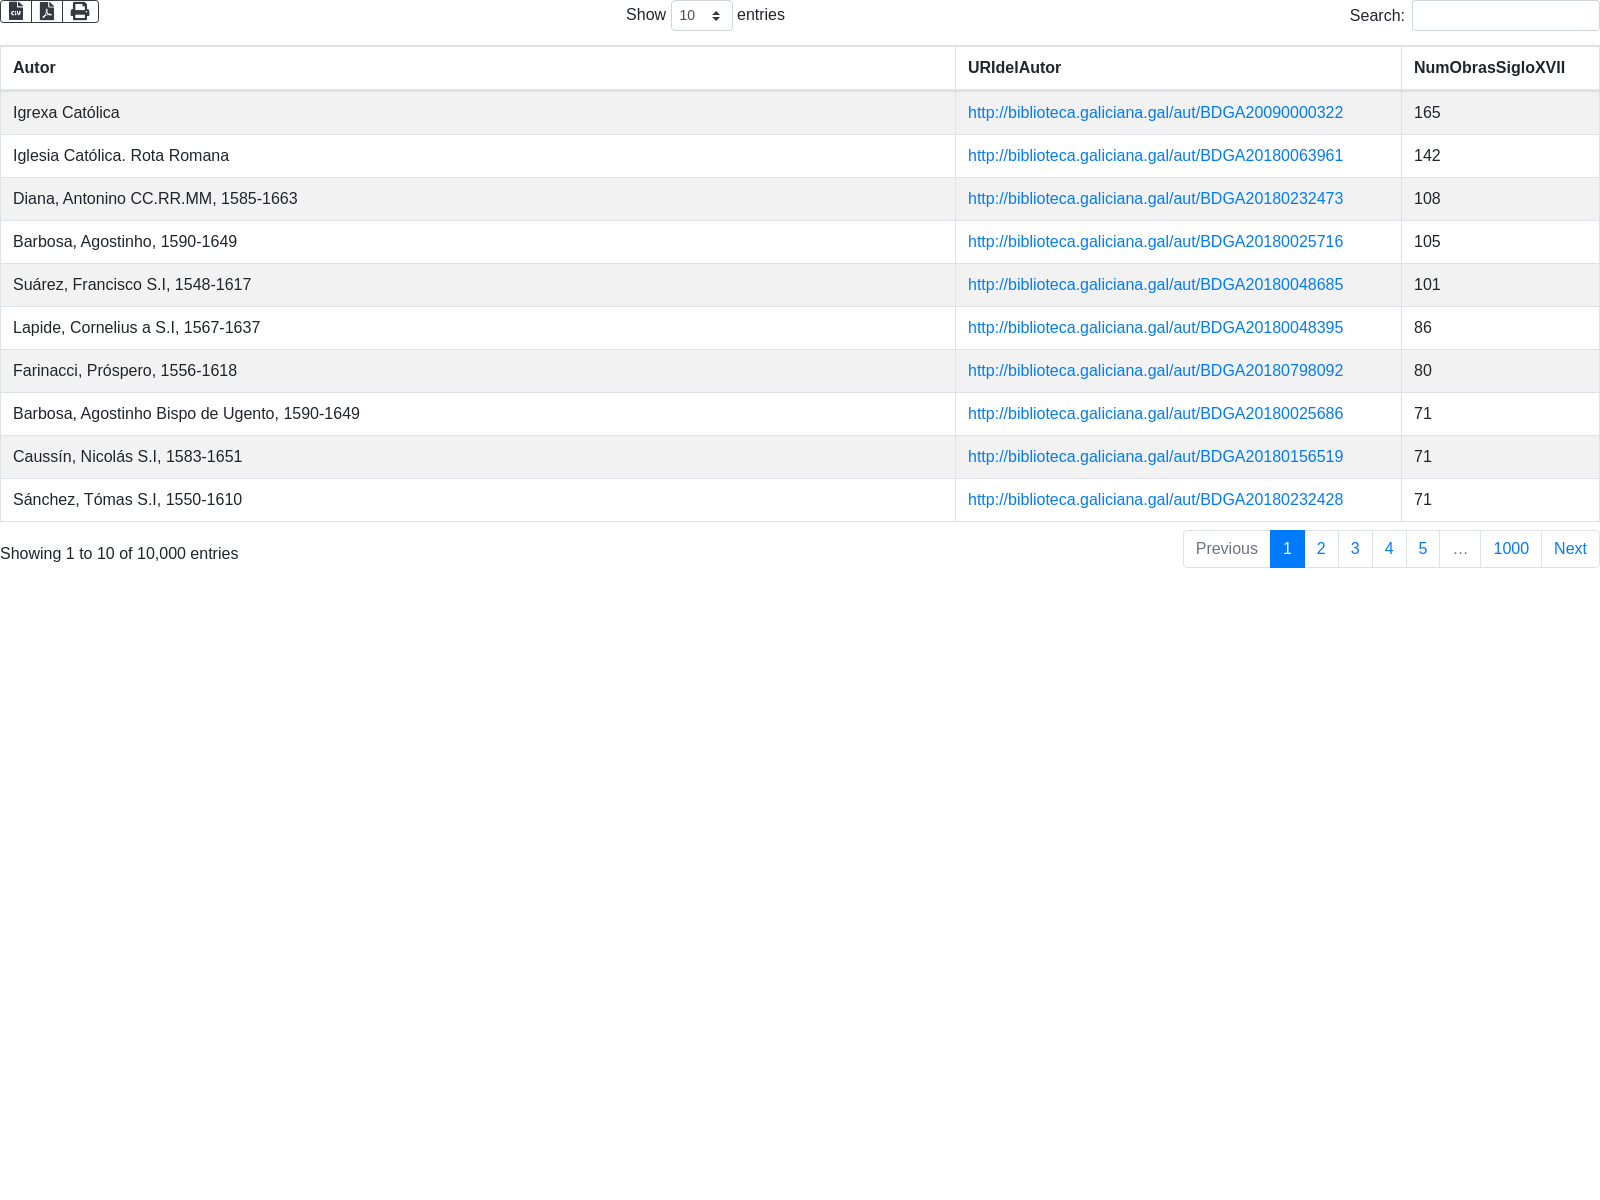
Task: Open URI link for Diana, Antonino
Action: (1155, 199)
